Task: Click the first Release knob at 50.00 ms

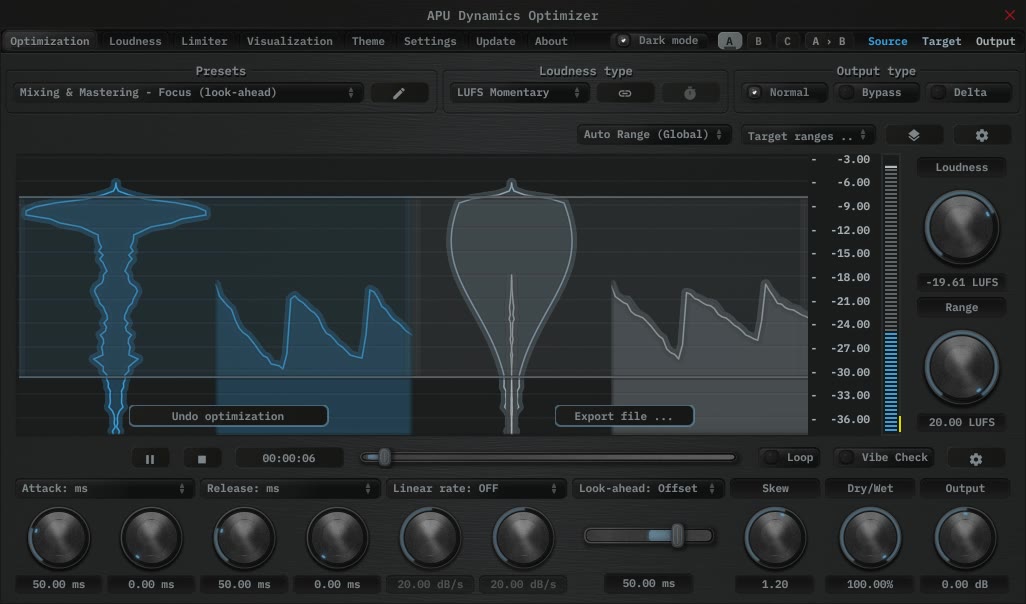Action: tap(244, 538)
